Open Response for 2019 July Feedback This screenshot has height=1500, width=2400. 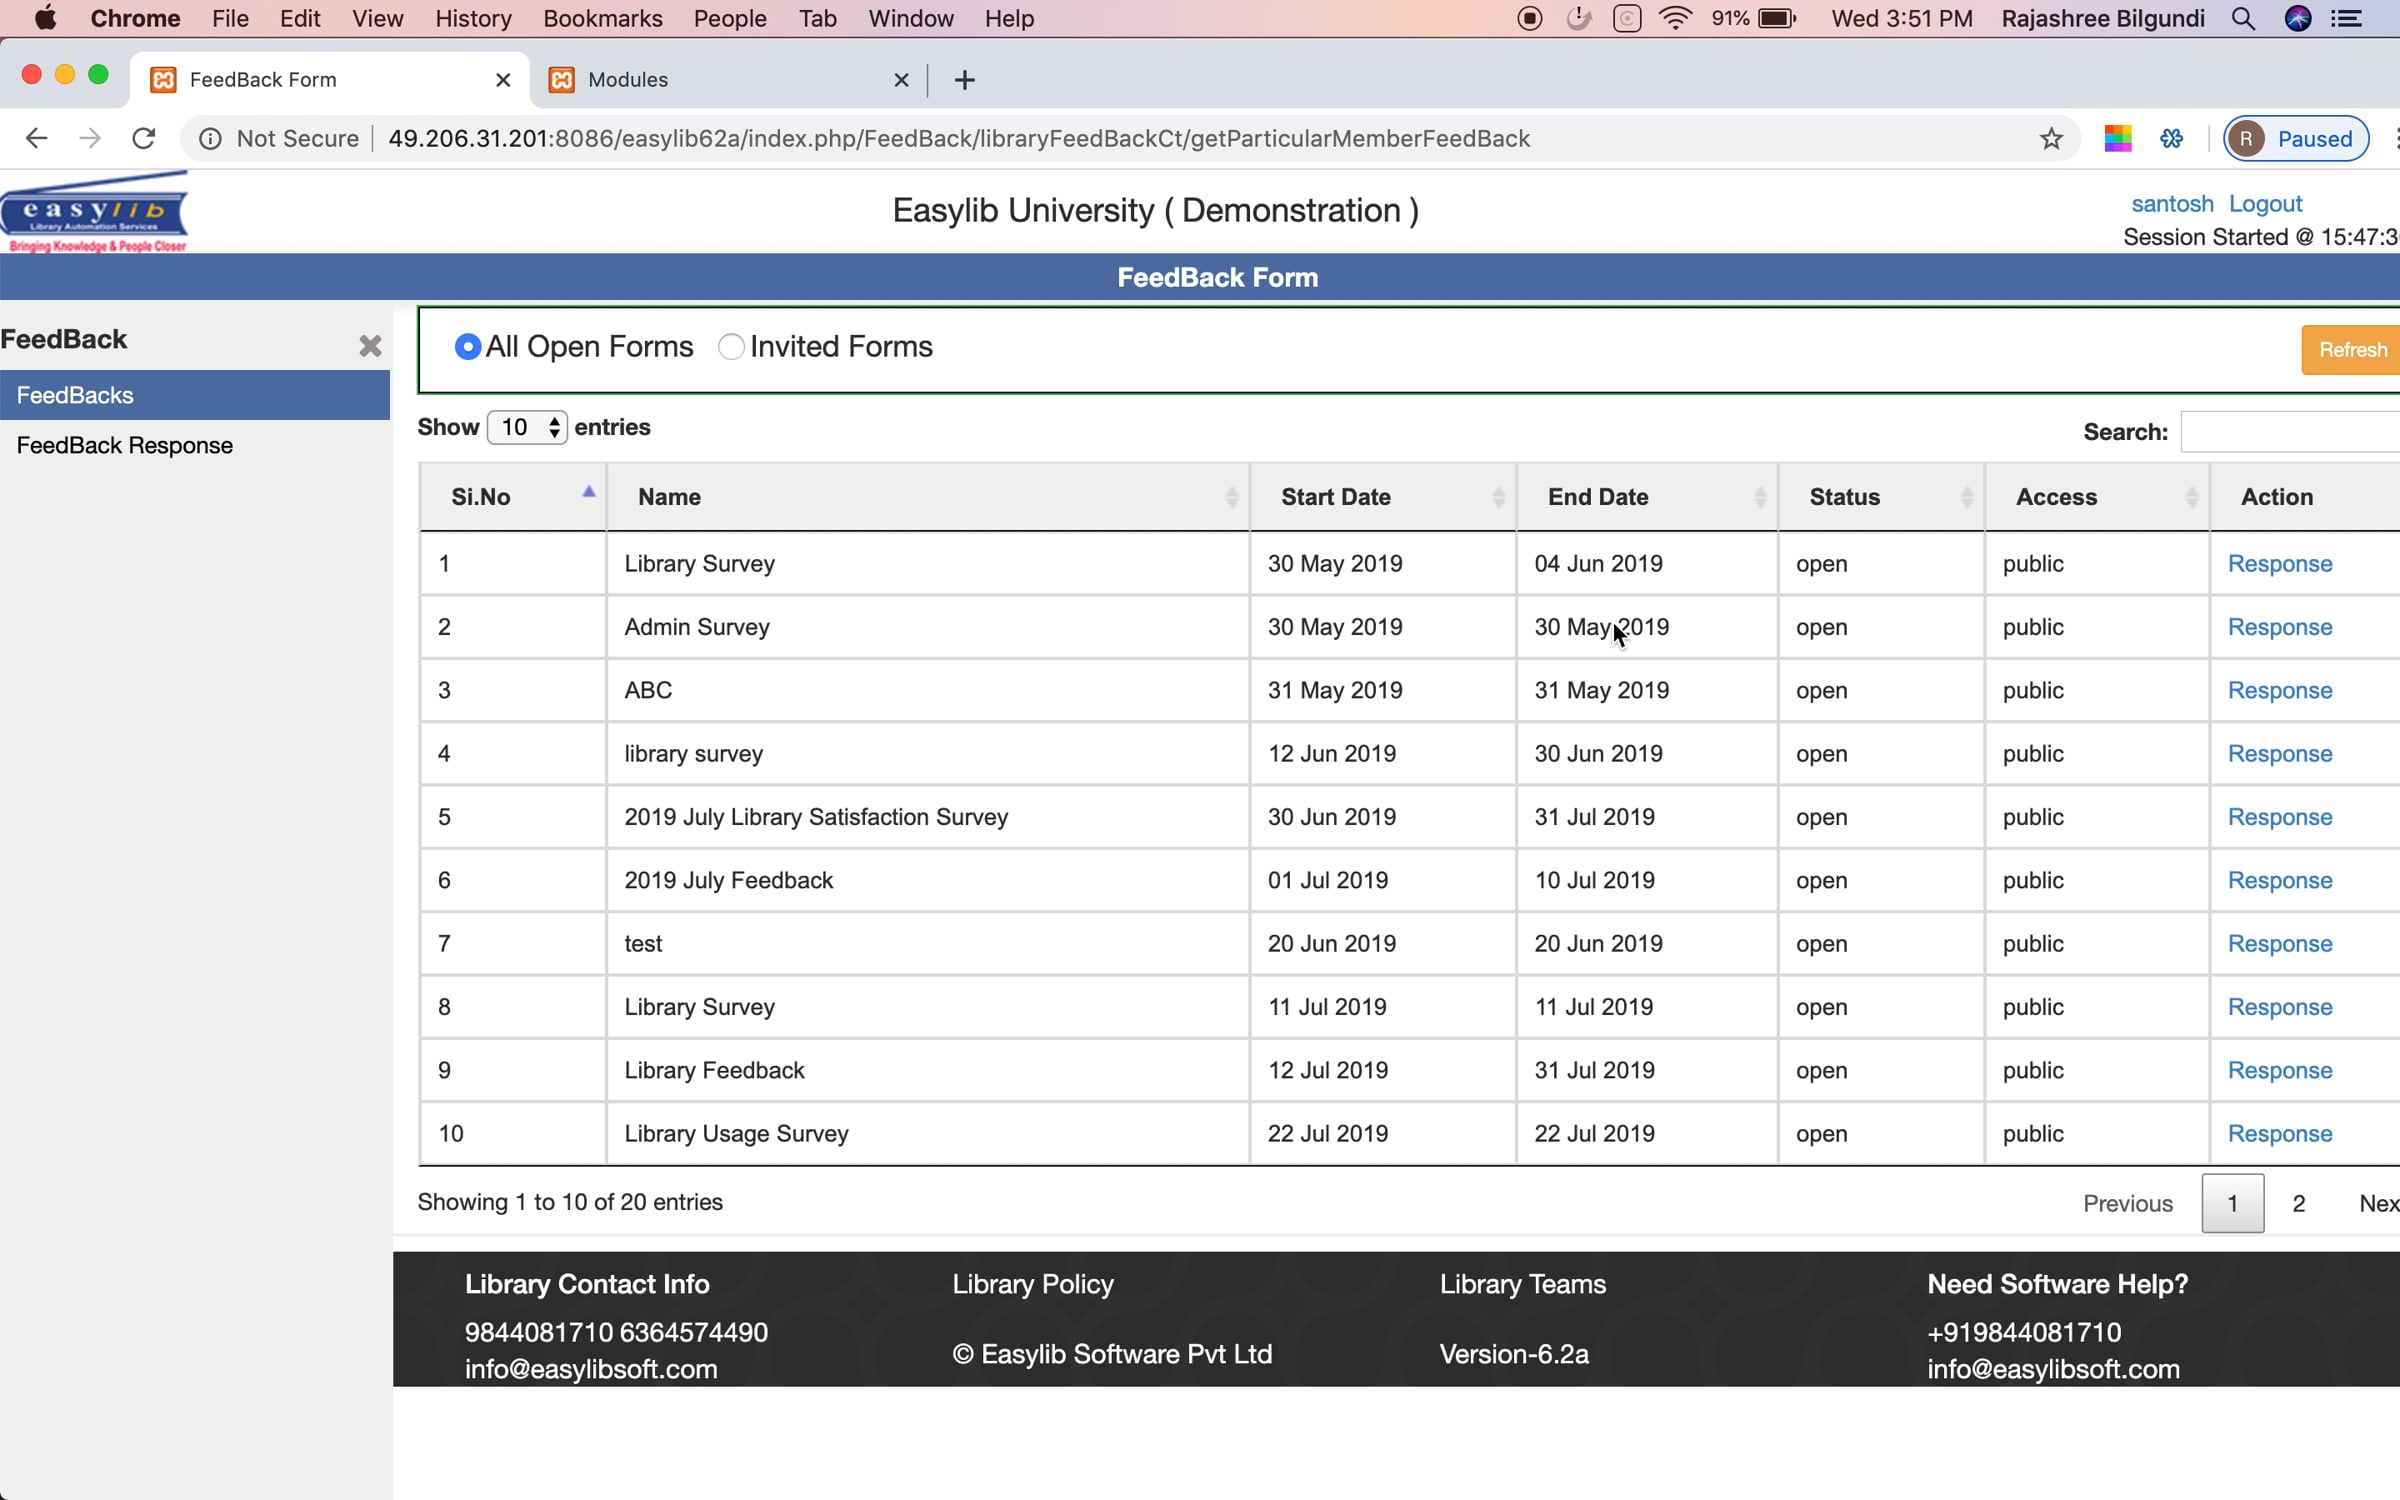click(x=2280, y=880)
